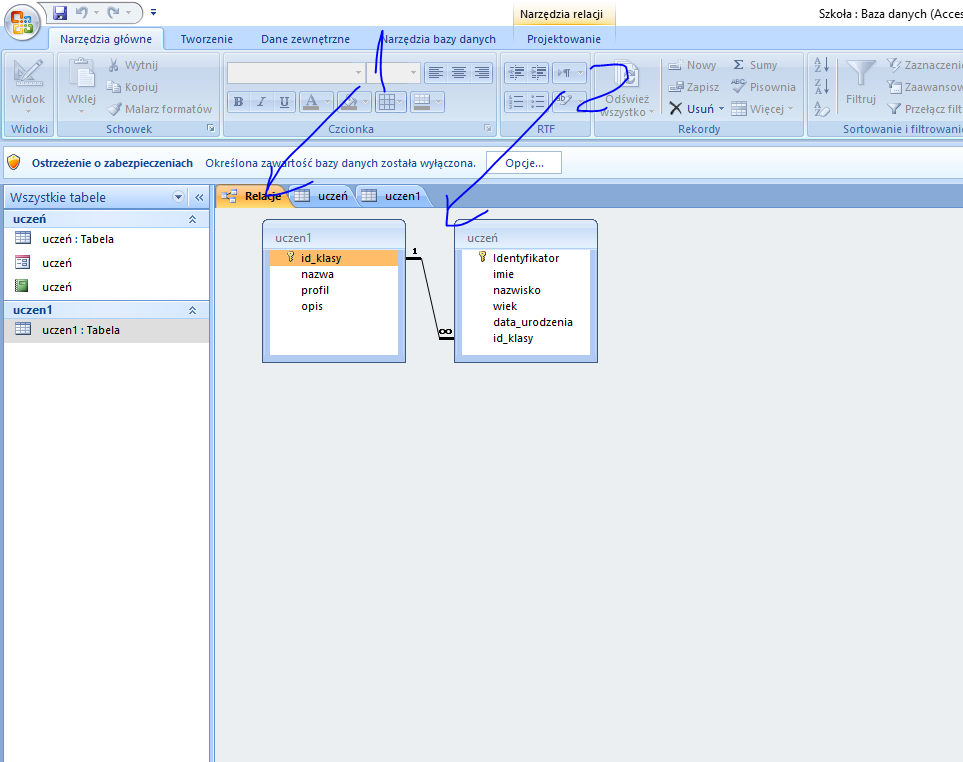Click the Pisownia spell check icon
963x762 pixels.
(x=739, y=87)
